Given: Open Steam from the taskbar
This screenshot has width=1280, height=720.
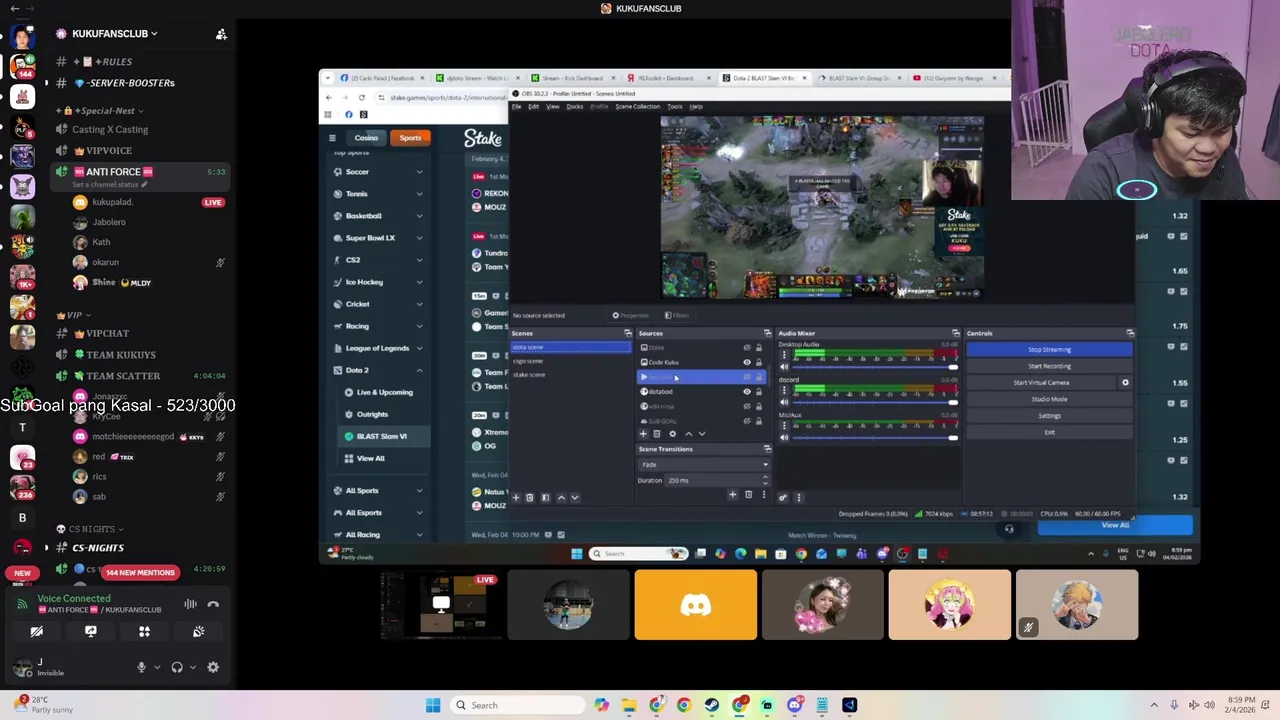Looking at the screenshot, I should [712, 705].
